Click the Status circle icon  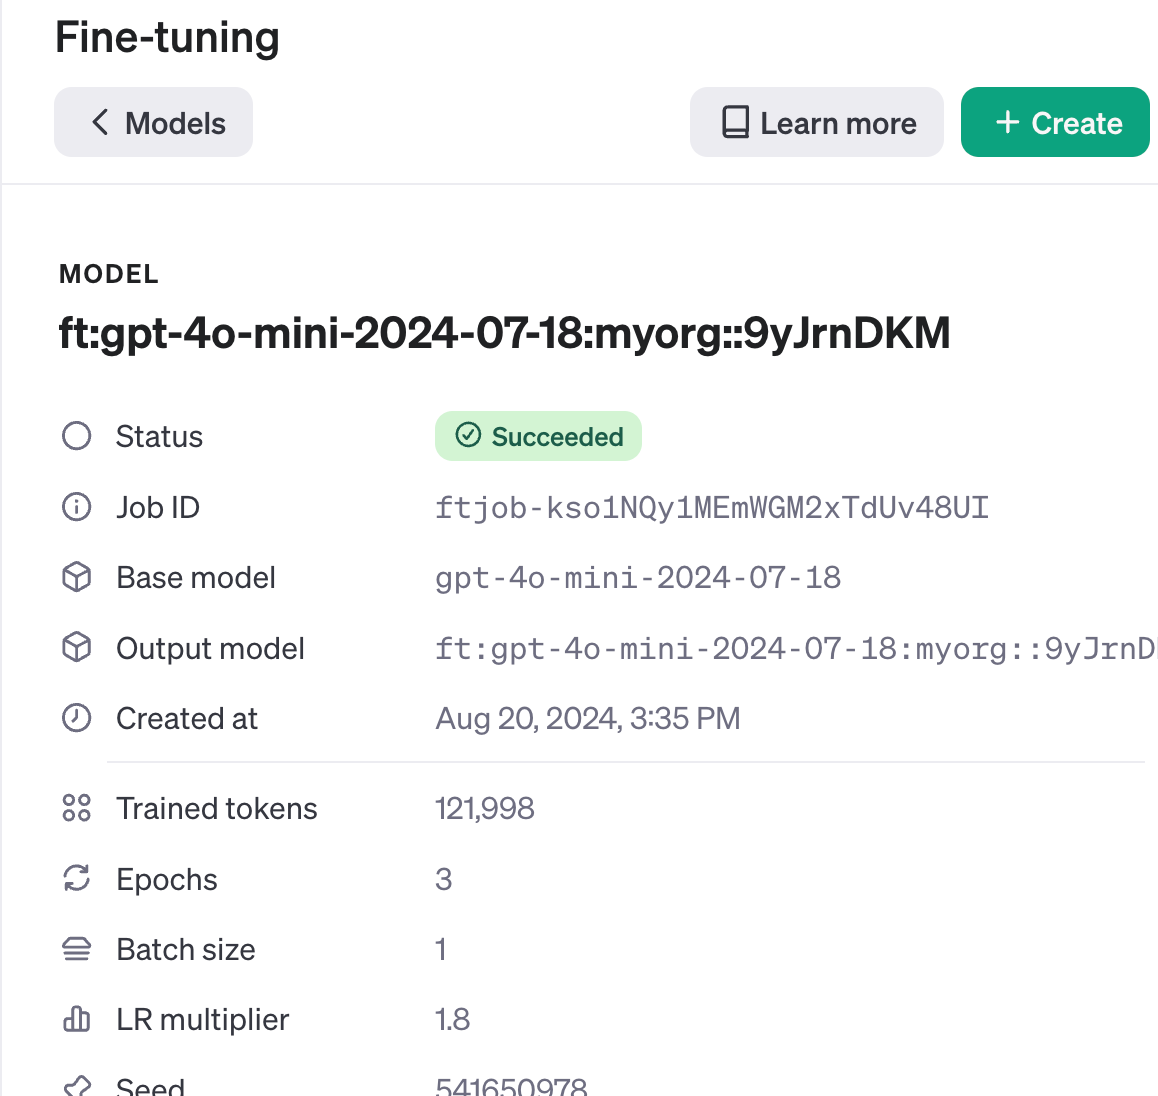(x=77, y=437)
